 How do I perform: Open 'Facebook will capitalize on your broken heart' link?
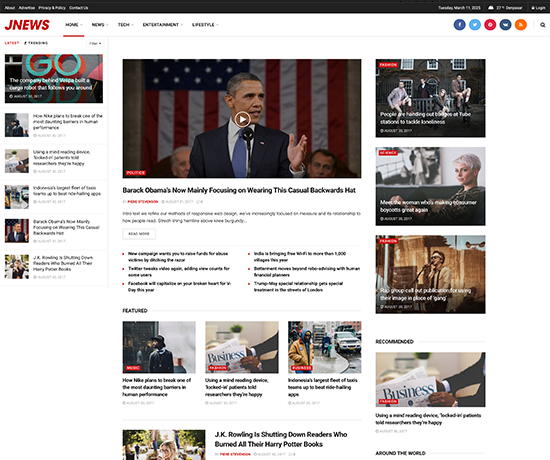[x=179, y=287]
